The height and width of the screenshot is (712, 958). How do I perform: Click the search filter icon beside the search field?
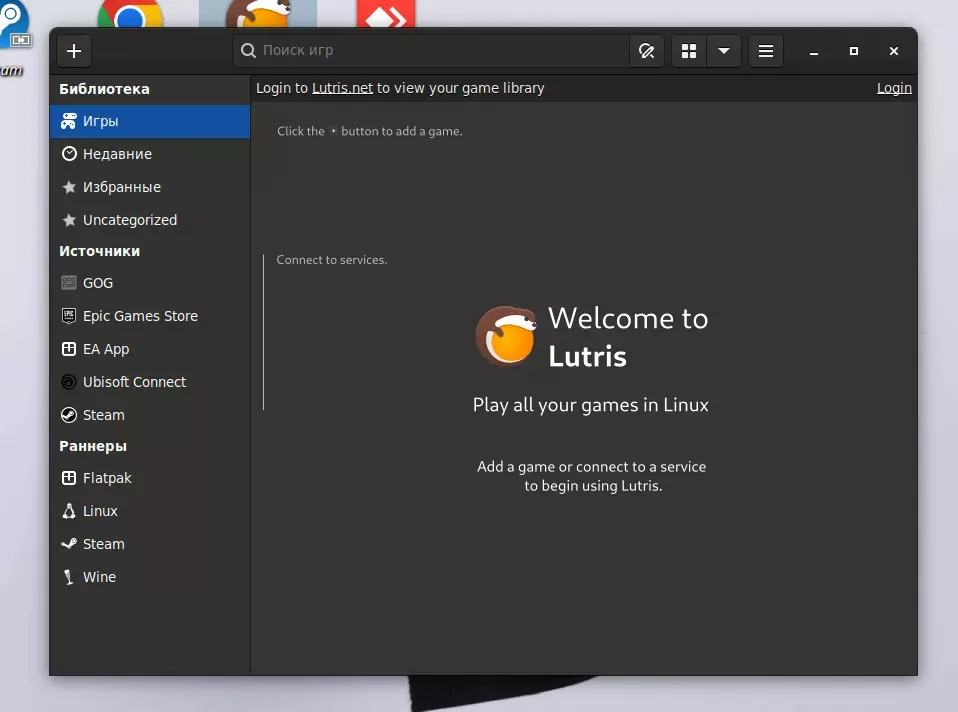646,51
